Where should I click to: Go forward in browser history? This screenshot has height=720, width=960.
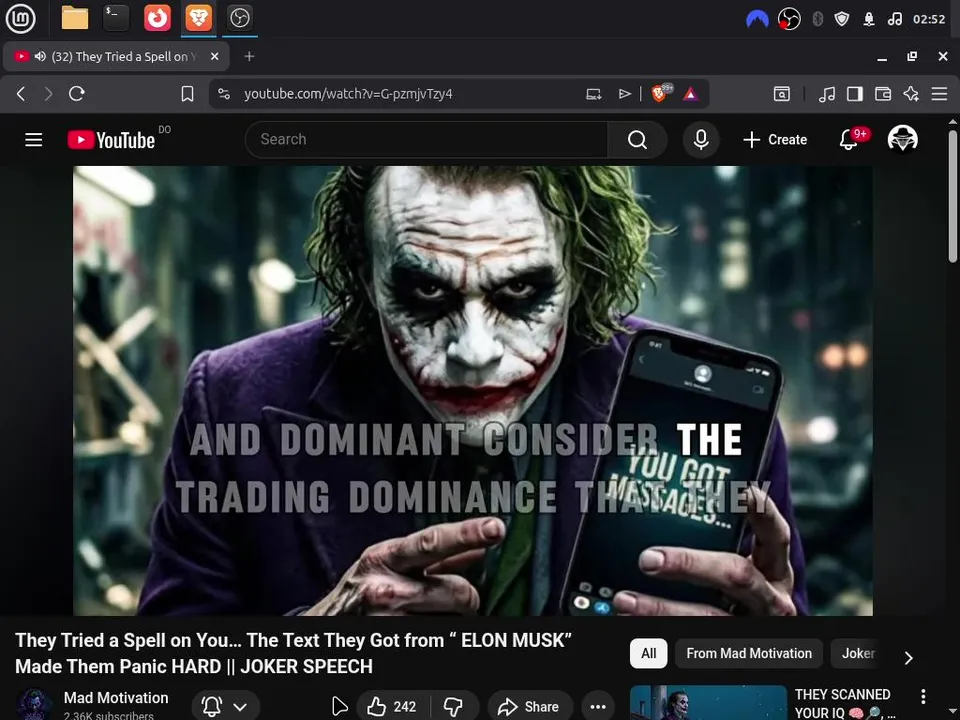coord(48,94)
